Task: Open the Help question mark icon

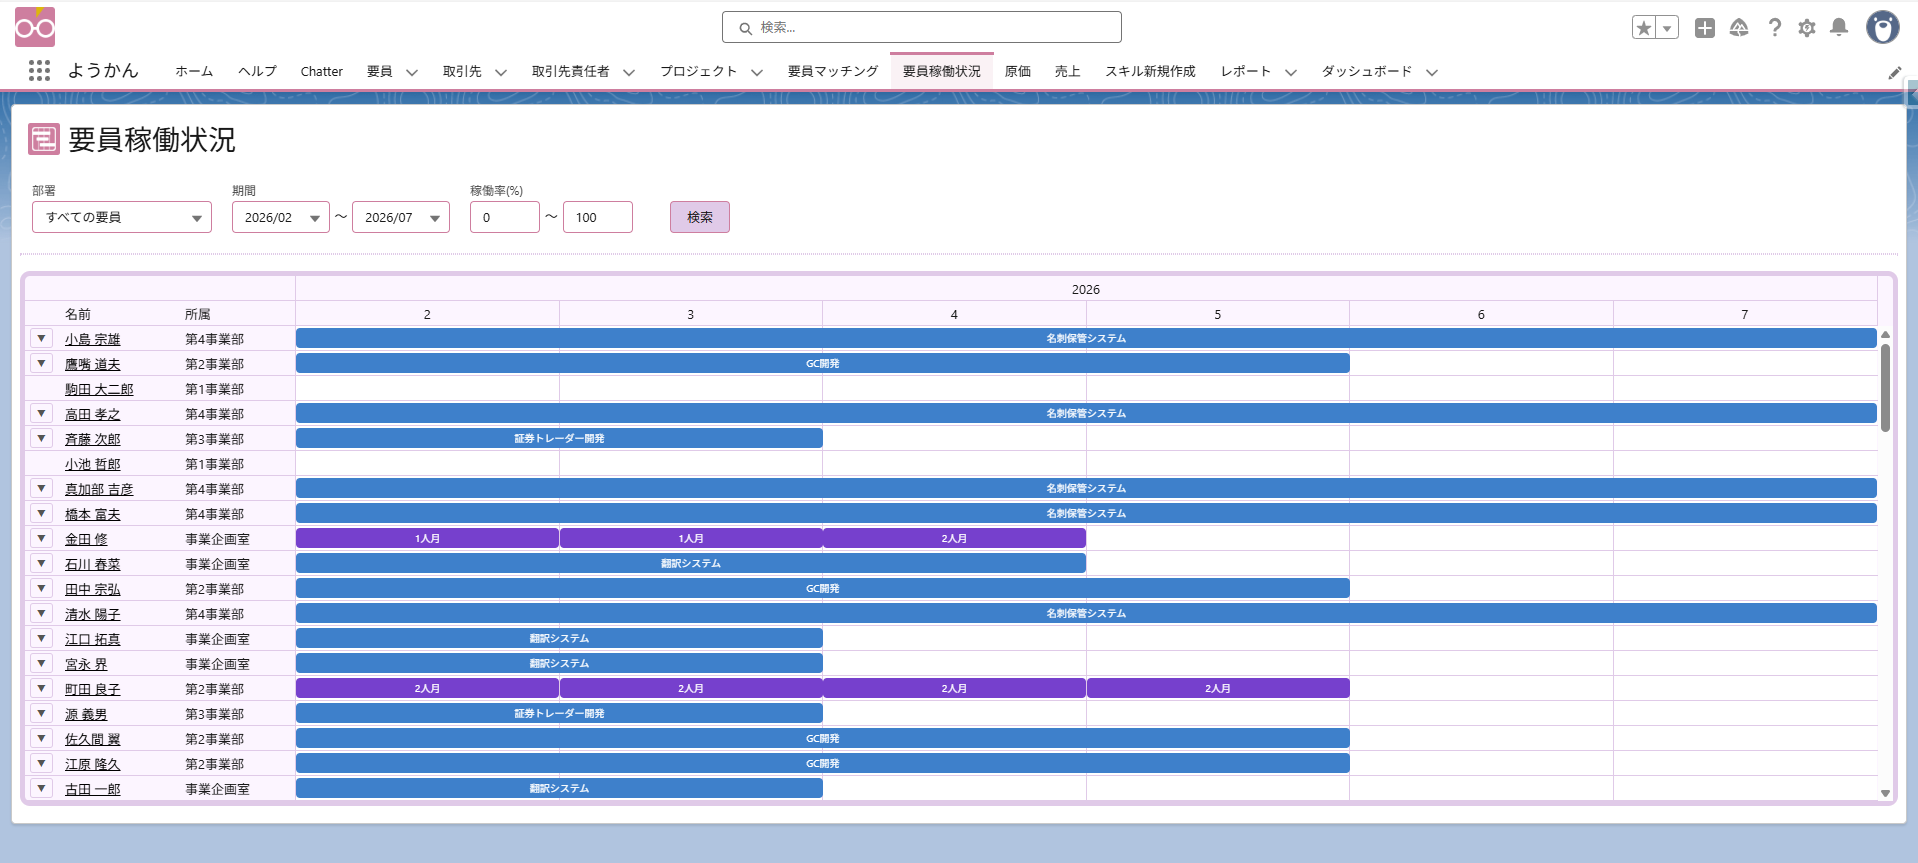Action: pos(1774,28)
